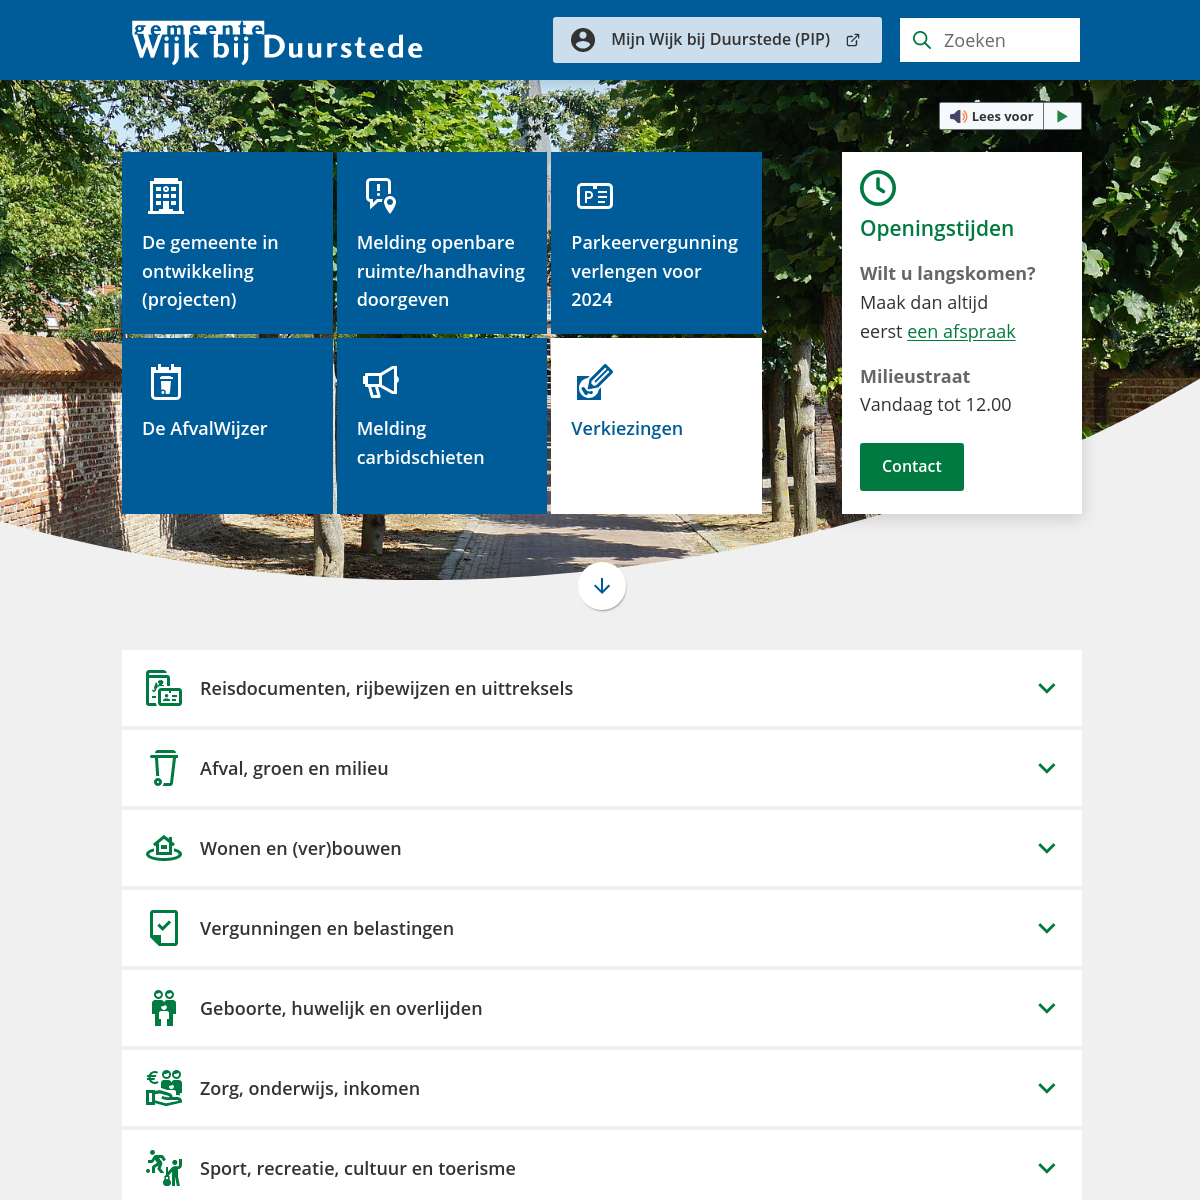This screenshot has height=1200, width=1200.
Task: Expand the Wonen en (ver)bouwen chevron
Action: (x=1047, y=848)
